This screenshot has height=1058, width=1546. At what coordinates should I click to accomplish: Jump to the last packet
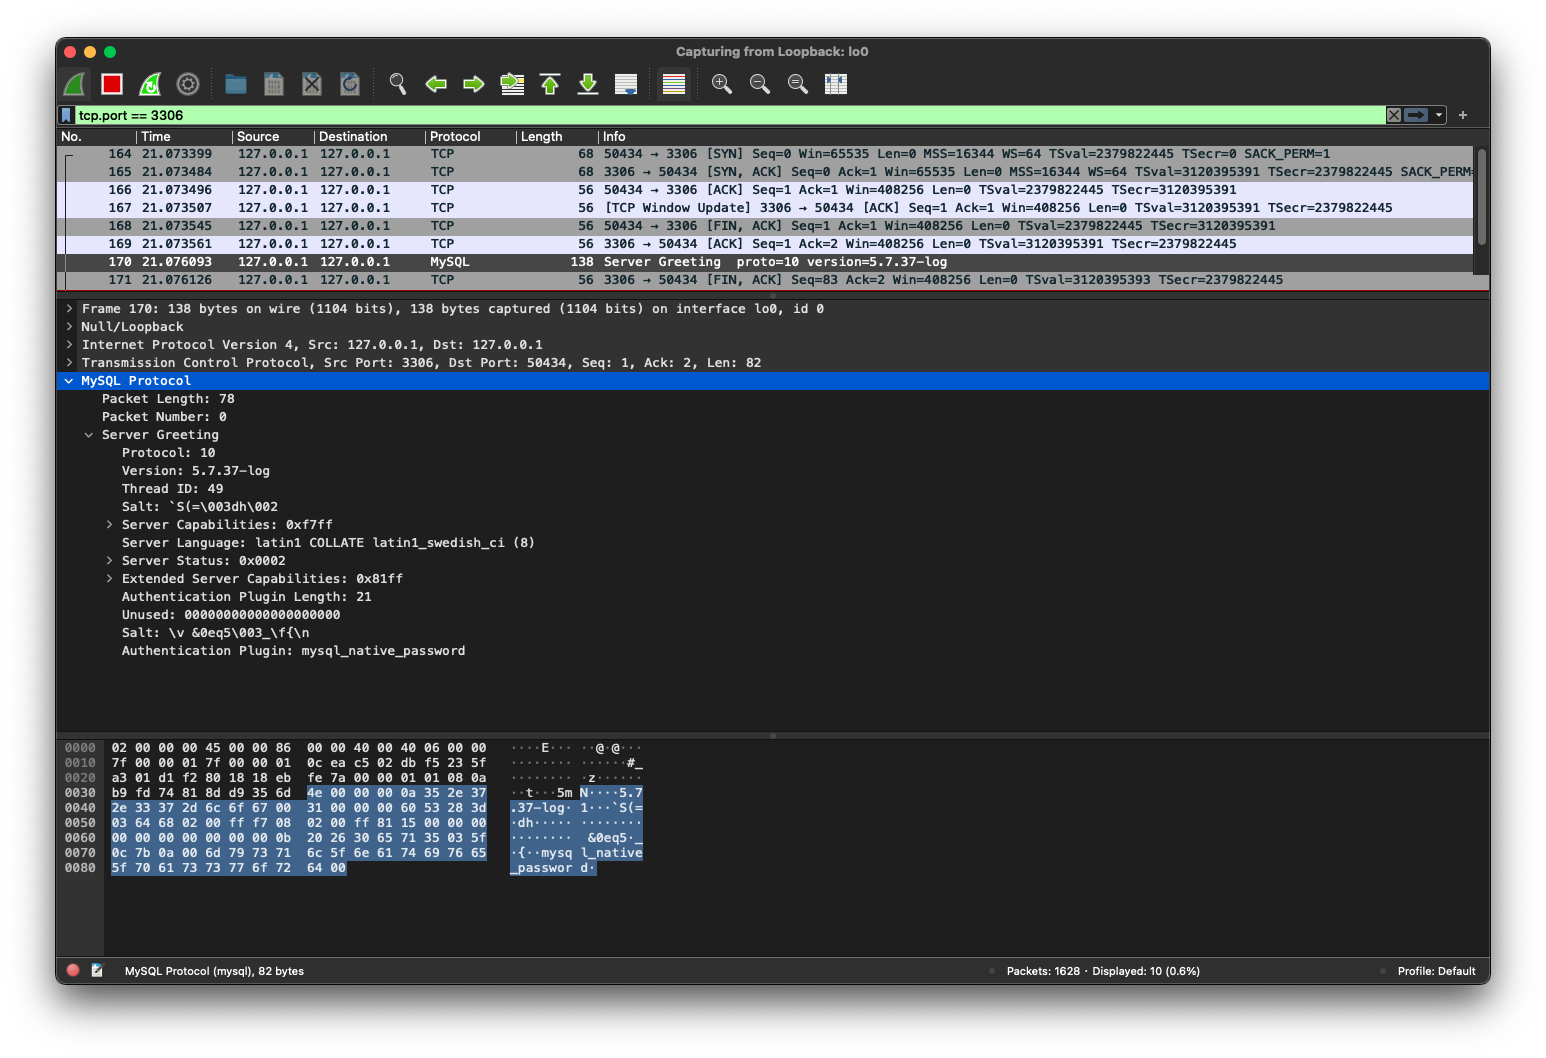tap(588, 84)
